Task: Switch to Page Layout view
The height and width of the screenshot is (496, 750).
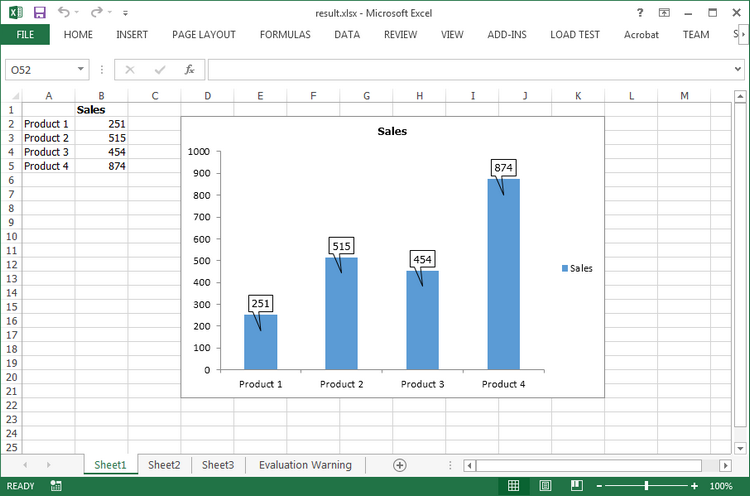Action: click(x=545, y=486)
